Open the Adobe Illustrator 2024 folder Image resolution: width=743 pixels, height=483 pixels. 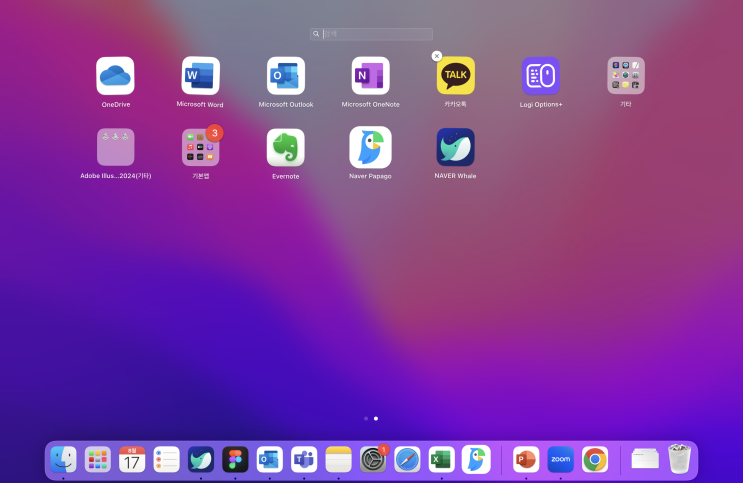click(116, 147)
